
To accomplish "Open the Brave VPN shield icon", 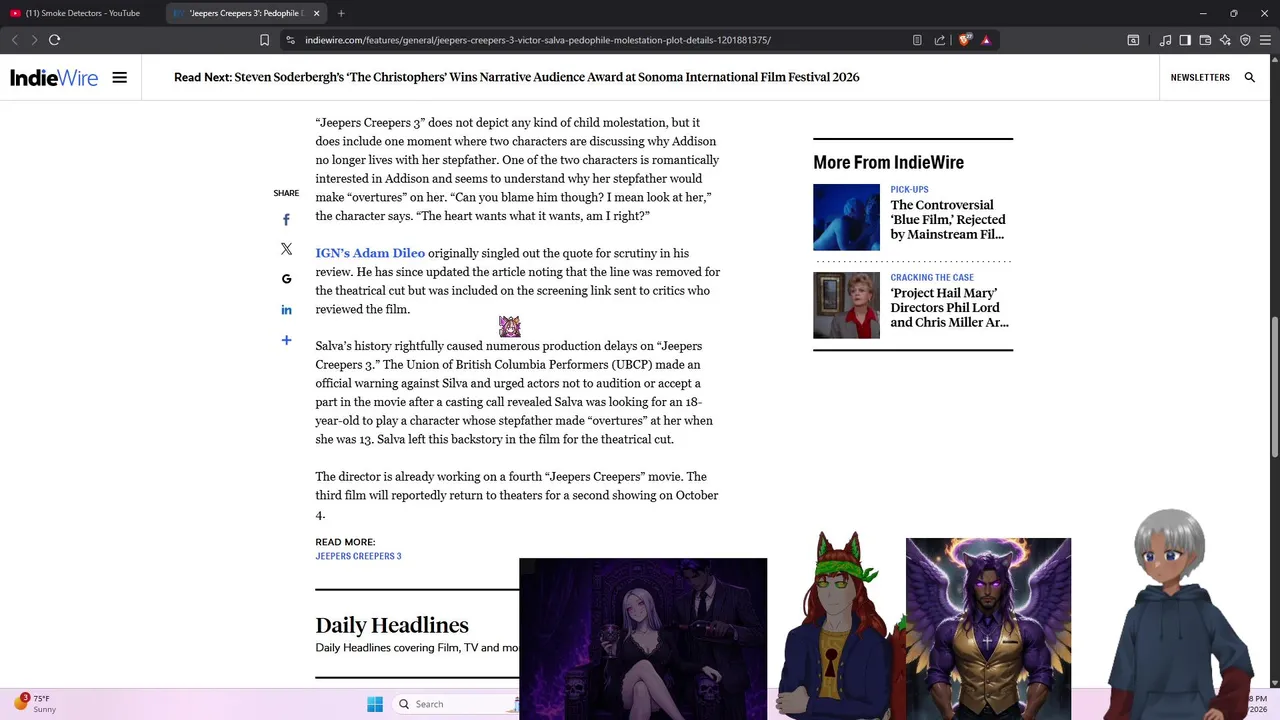I will click(x=1245, y=40).
